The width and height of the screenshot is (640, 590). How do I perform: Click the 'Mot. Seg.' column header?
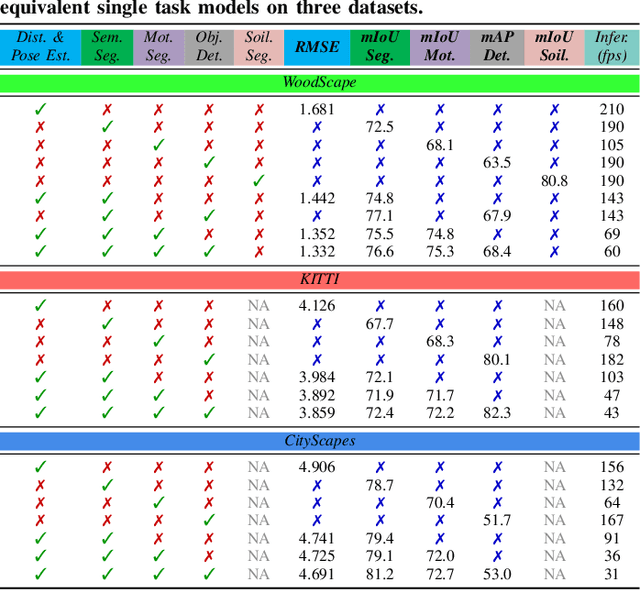158,47
